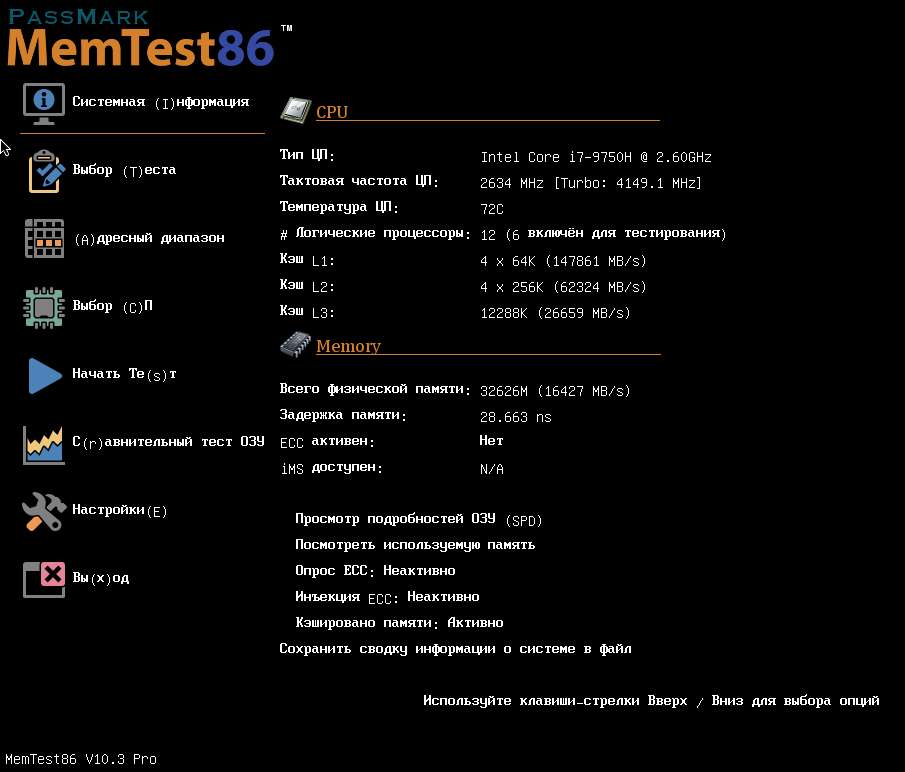Viewport: 905px width, 772px height.
Task: Click 'Intel Core i7-9750H @ 2.60GHz' value
Action: tap(596, 157)
